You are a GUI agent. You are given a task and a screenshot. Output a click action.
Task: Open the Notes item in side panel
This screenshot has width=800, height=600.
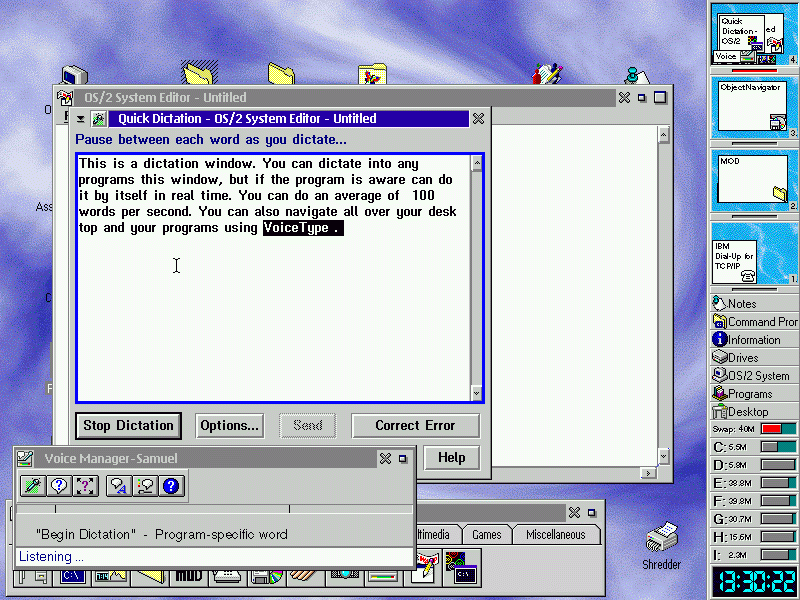[x=754, y=304]
